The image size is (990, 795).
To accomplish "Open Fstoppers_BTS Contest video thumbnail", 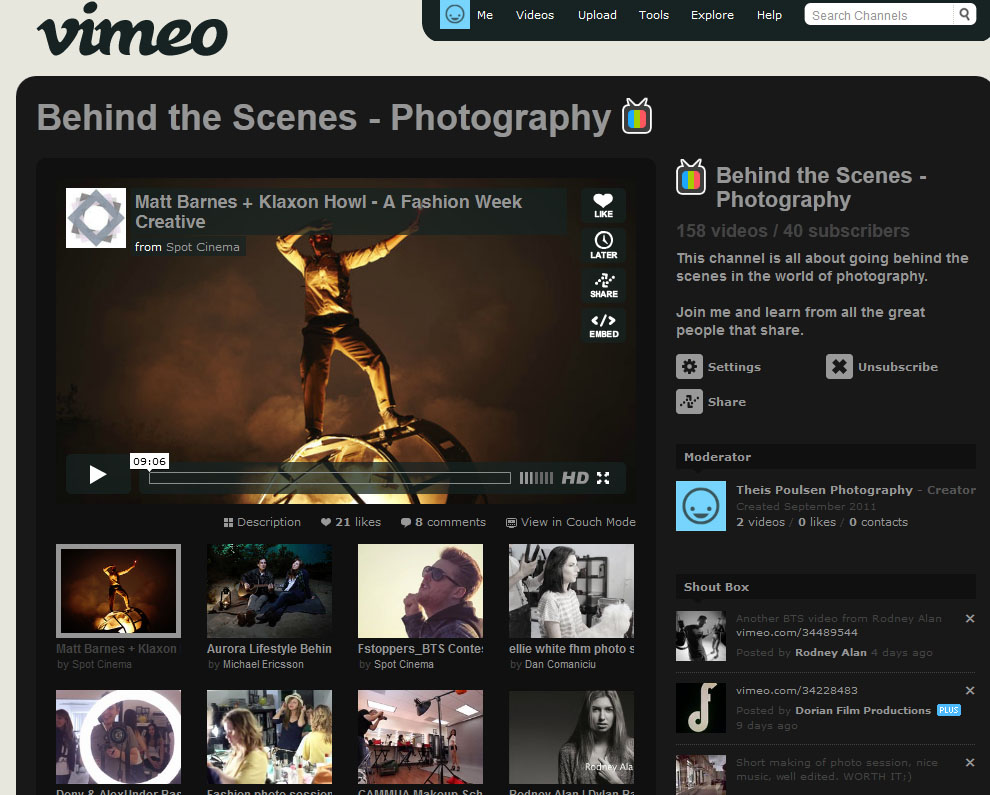I will pyautogui.click(x=420, y=591).
